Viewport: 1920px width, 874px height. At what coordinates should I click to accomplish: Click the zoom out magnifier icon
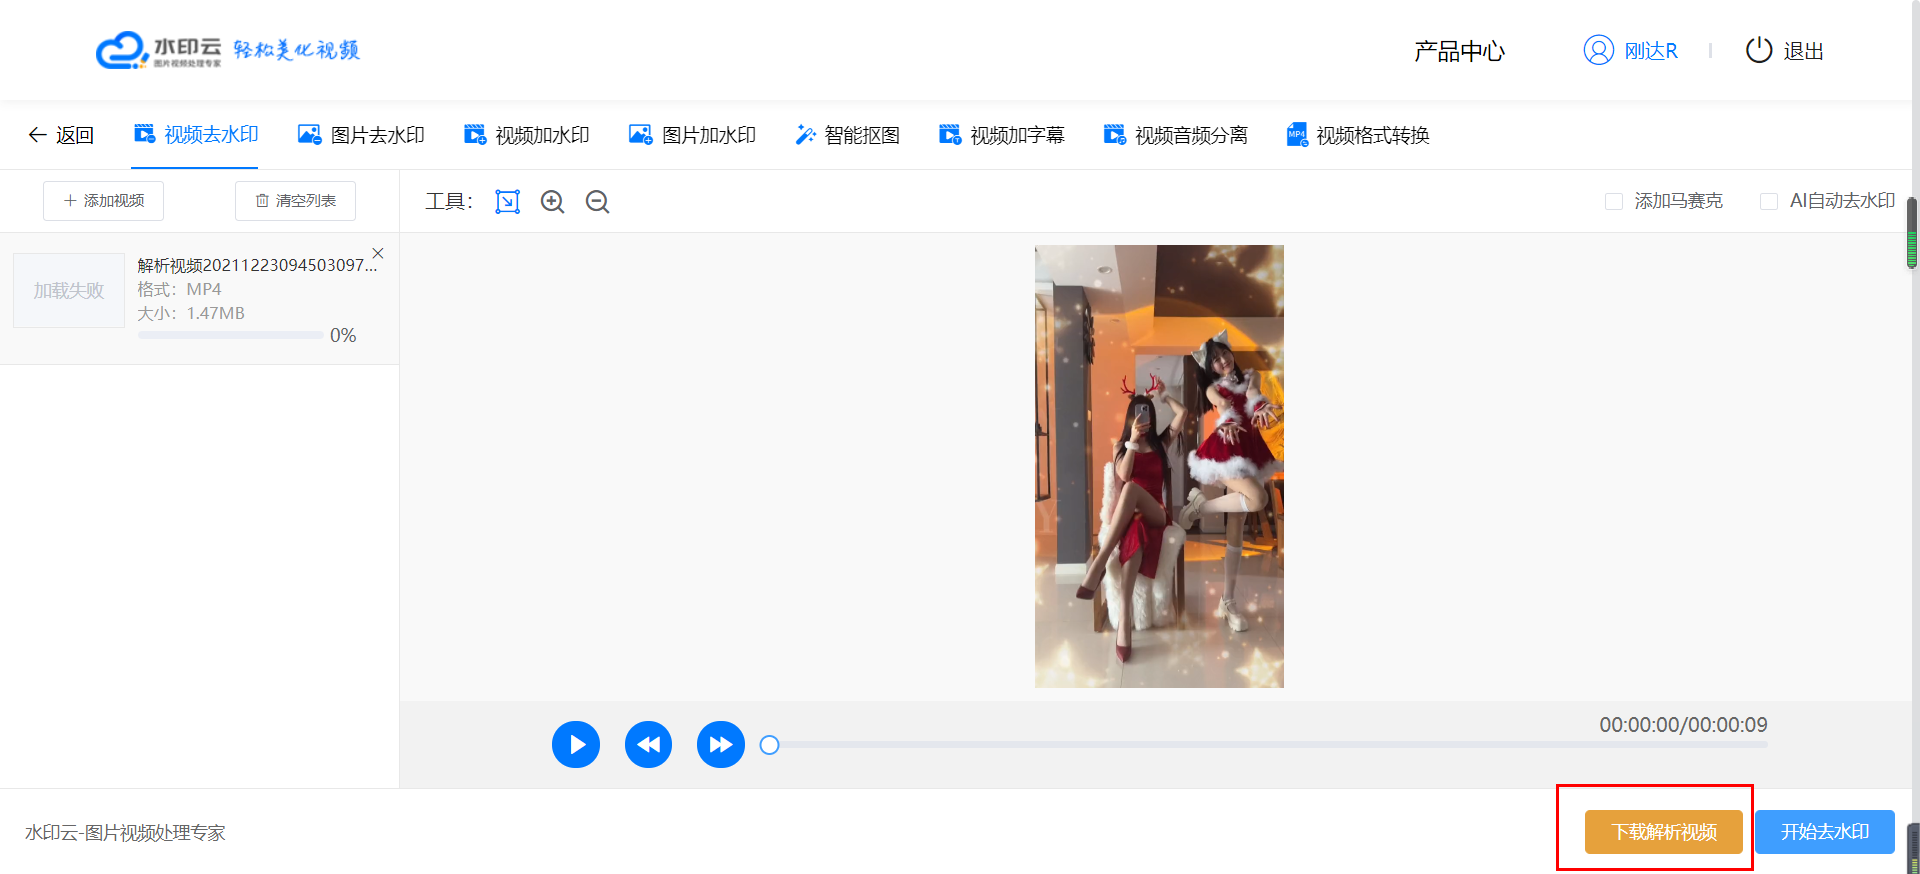pos(597,202)
